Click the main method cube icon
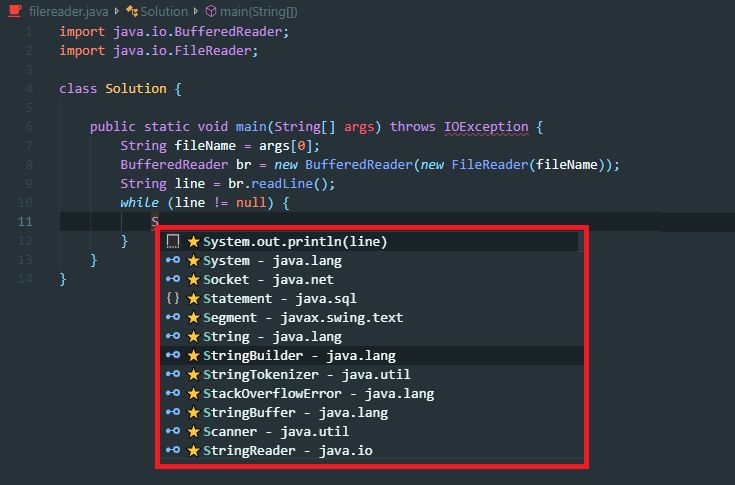 (210, 11)
